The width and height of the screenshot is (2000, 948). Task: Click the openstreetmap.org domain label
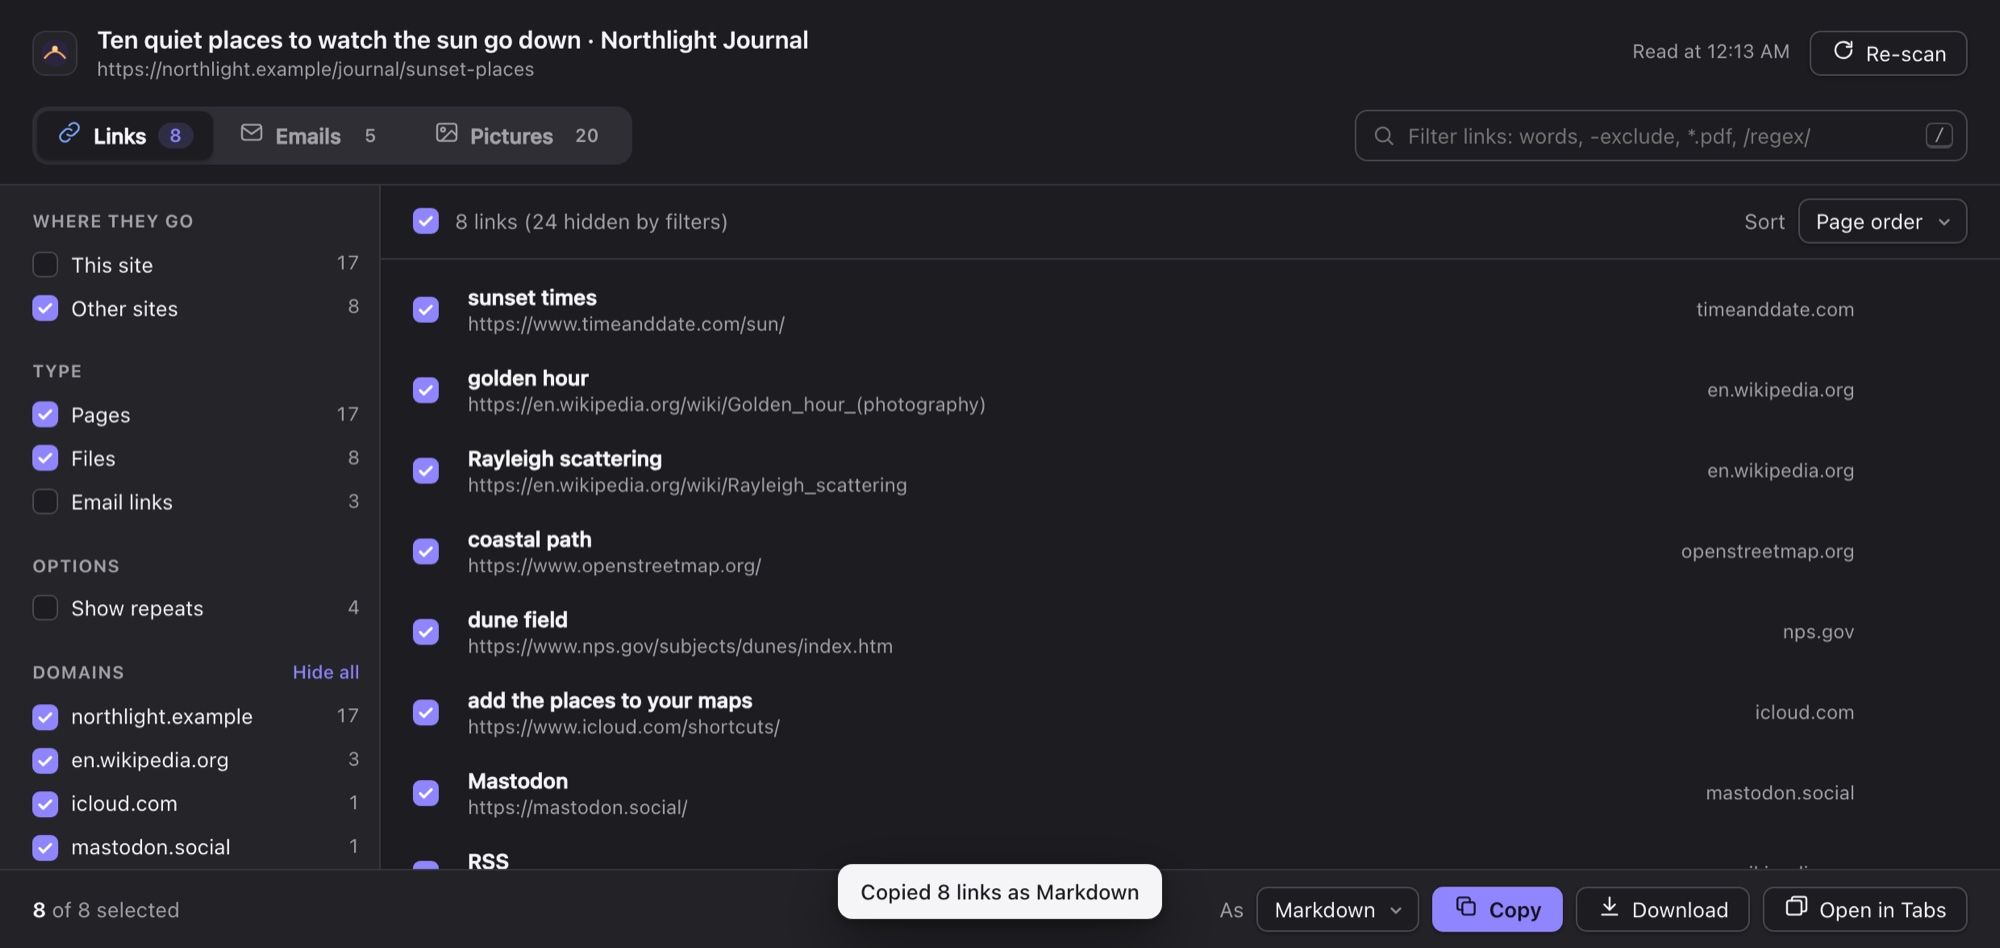pyautogui.click(x=1767, y=551)
